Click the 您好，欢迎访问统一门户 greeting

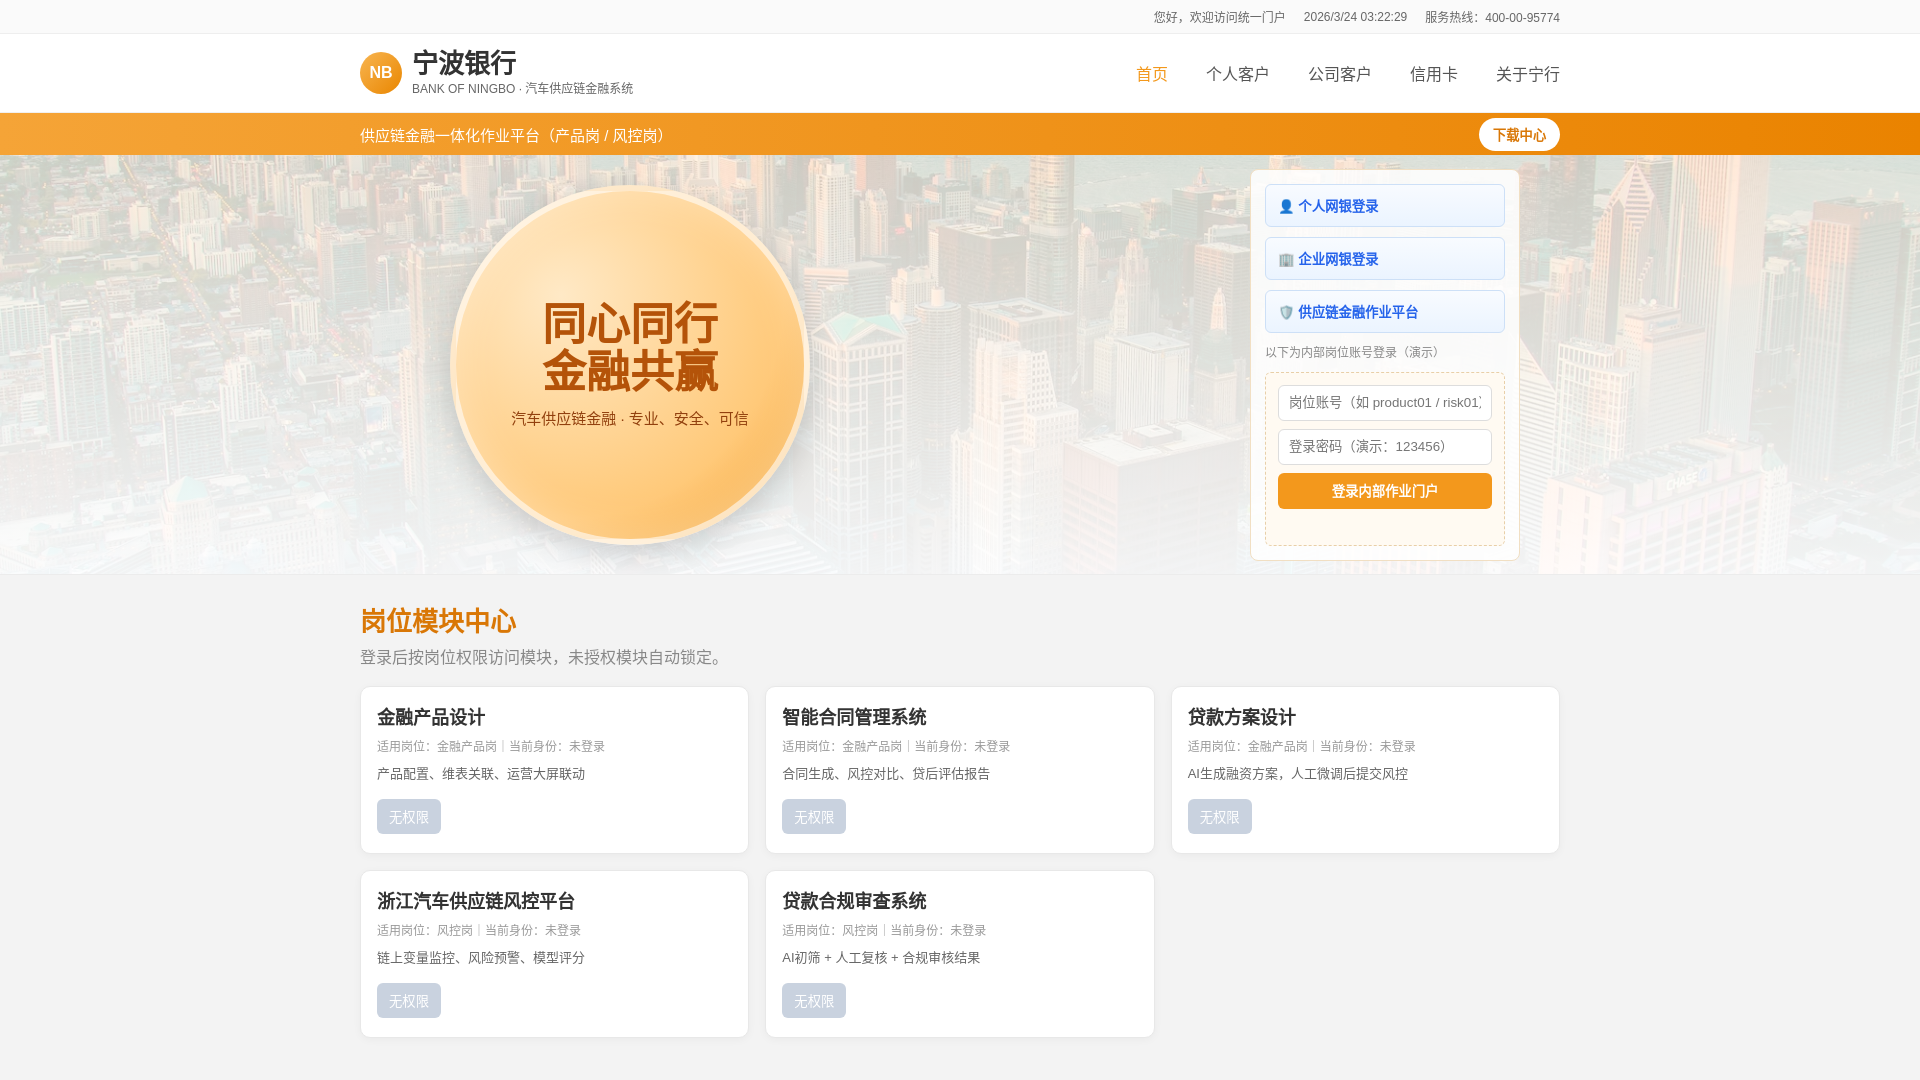pos(1219,17)
